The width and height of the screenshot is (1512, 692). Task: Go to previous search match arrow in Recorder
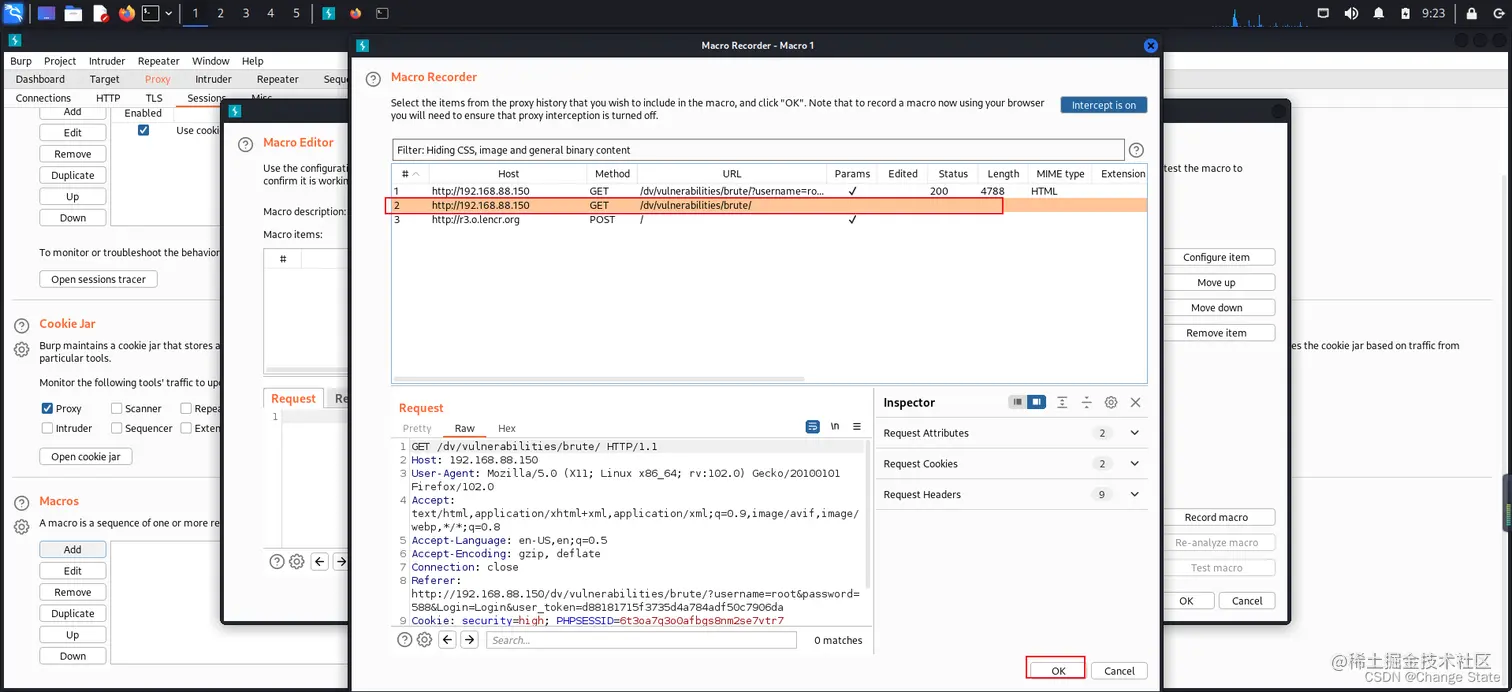(448, 640)
